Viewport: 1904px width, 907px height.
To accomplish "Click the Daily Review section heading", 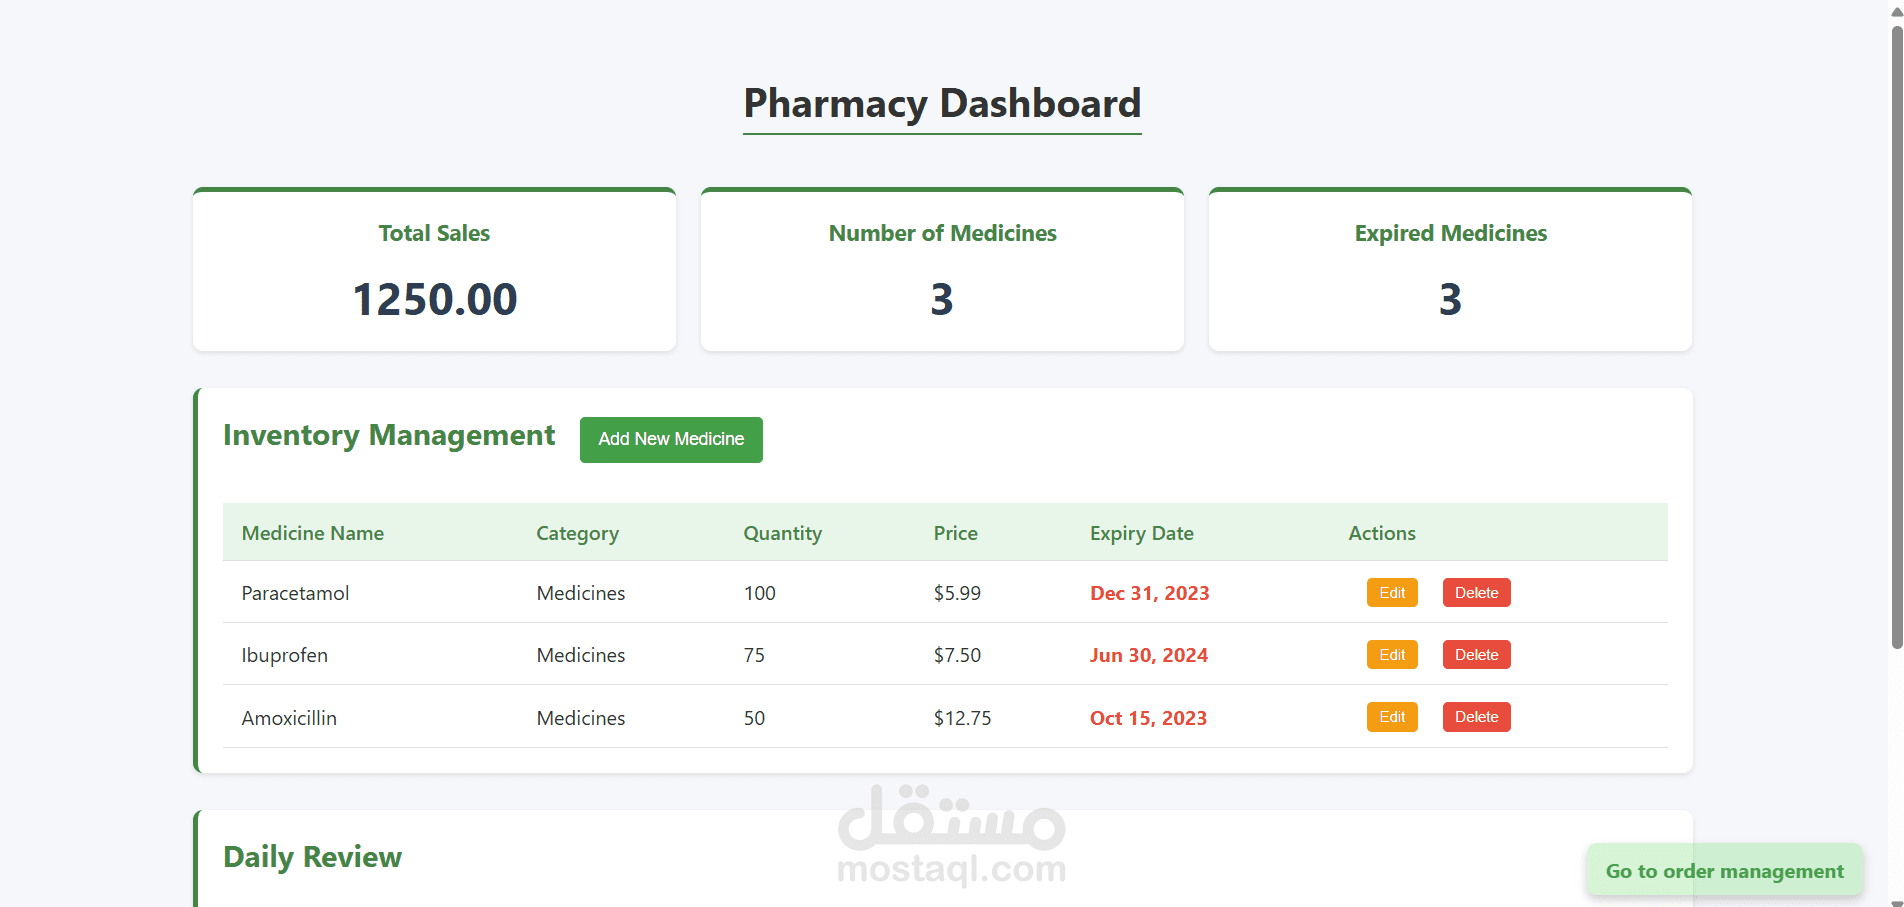I will click(x=312, y=857).
